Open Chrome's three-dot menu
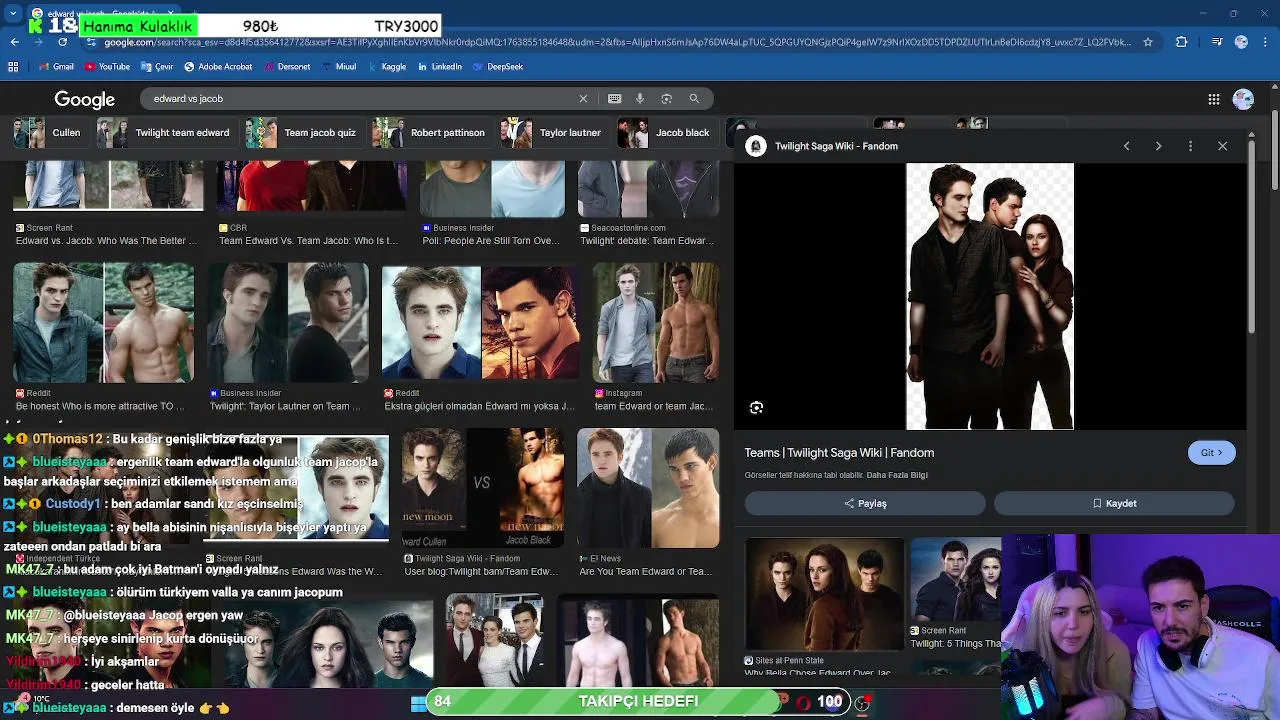 click(x=1266, y=42)
